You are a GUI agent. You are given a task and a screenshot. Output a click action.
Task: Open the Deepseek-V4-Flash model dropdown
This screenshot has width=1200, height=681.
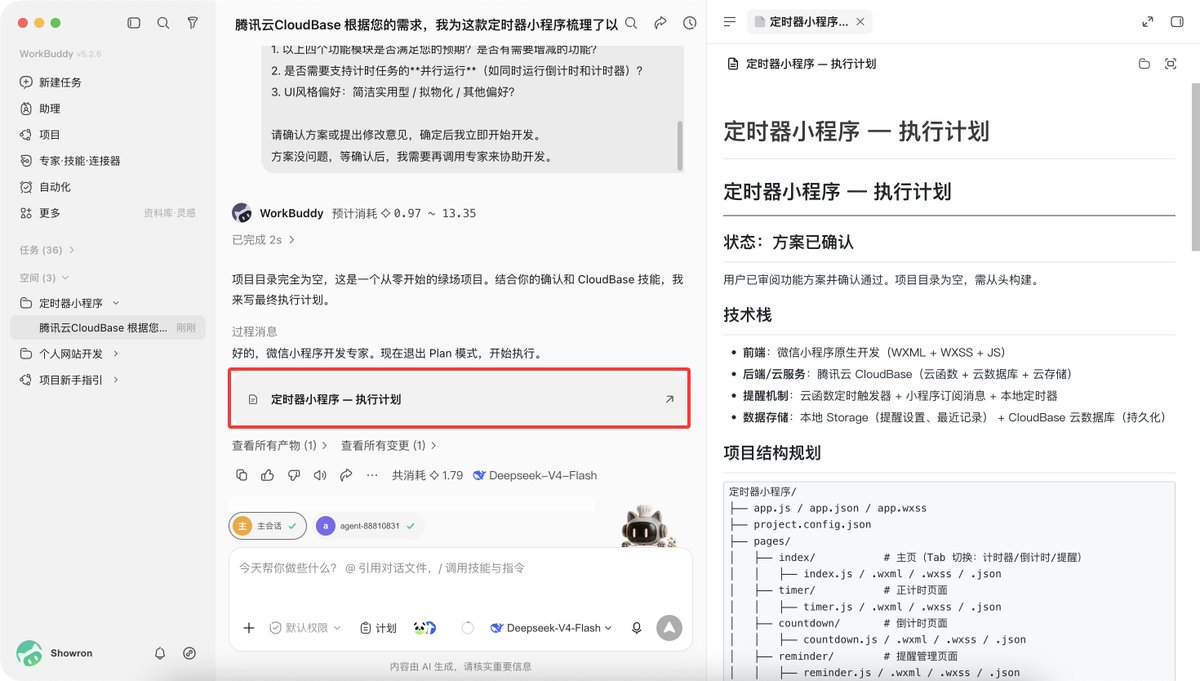[x=551, y=628]
